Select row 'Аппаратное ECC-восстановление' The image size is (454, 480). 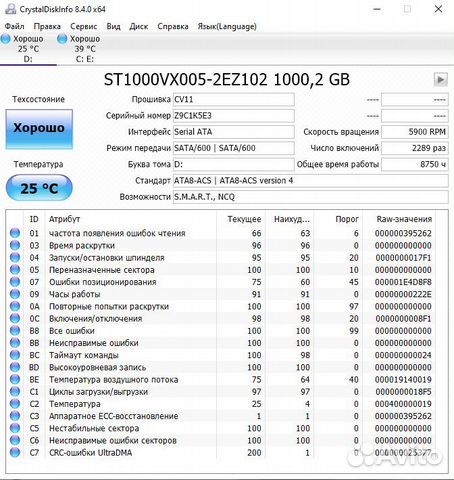tap(222, 416)
